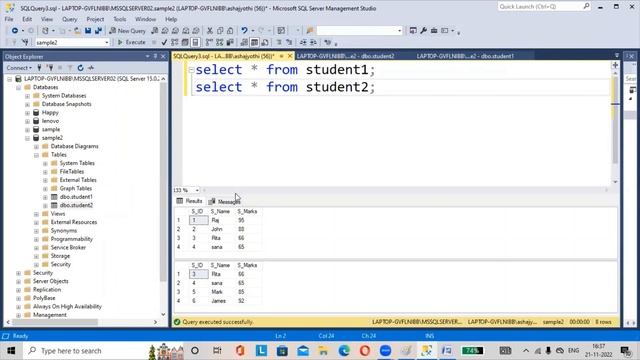Open the View menu
The image size is (640, 360).
47,19
